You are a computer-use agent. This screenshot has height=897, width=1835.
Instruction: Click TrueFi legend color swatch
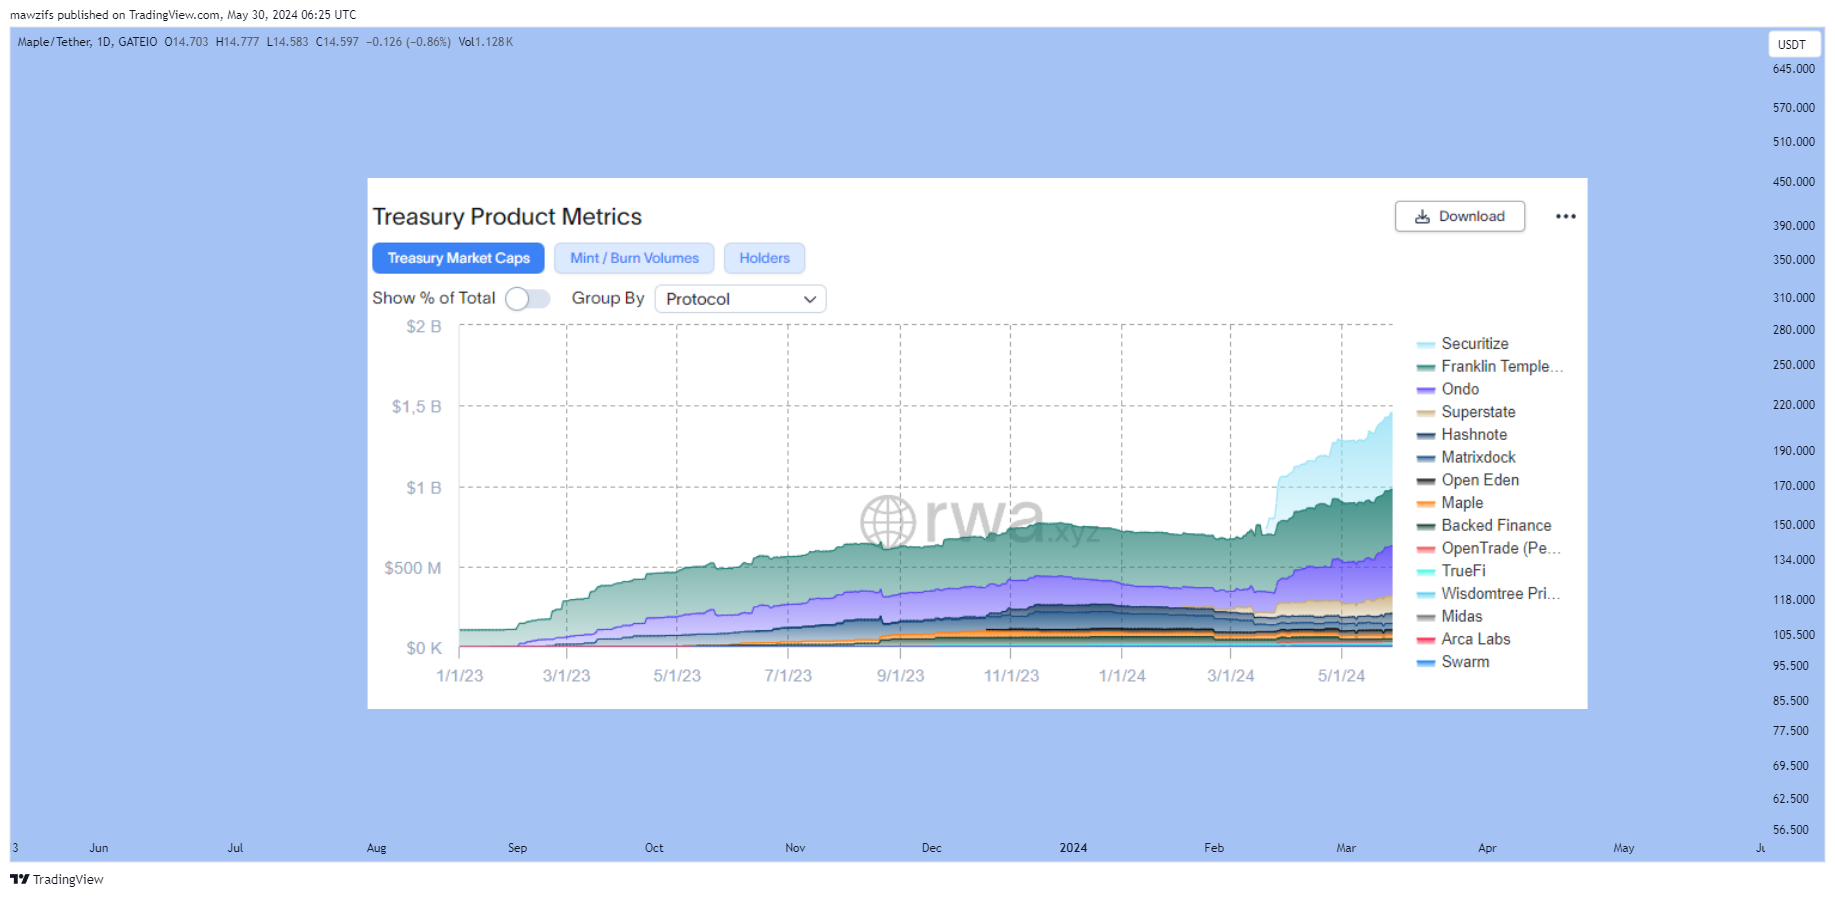1426,572
